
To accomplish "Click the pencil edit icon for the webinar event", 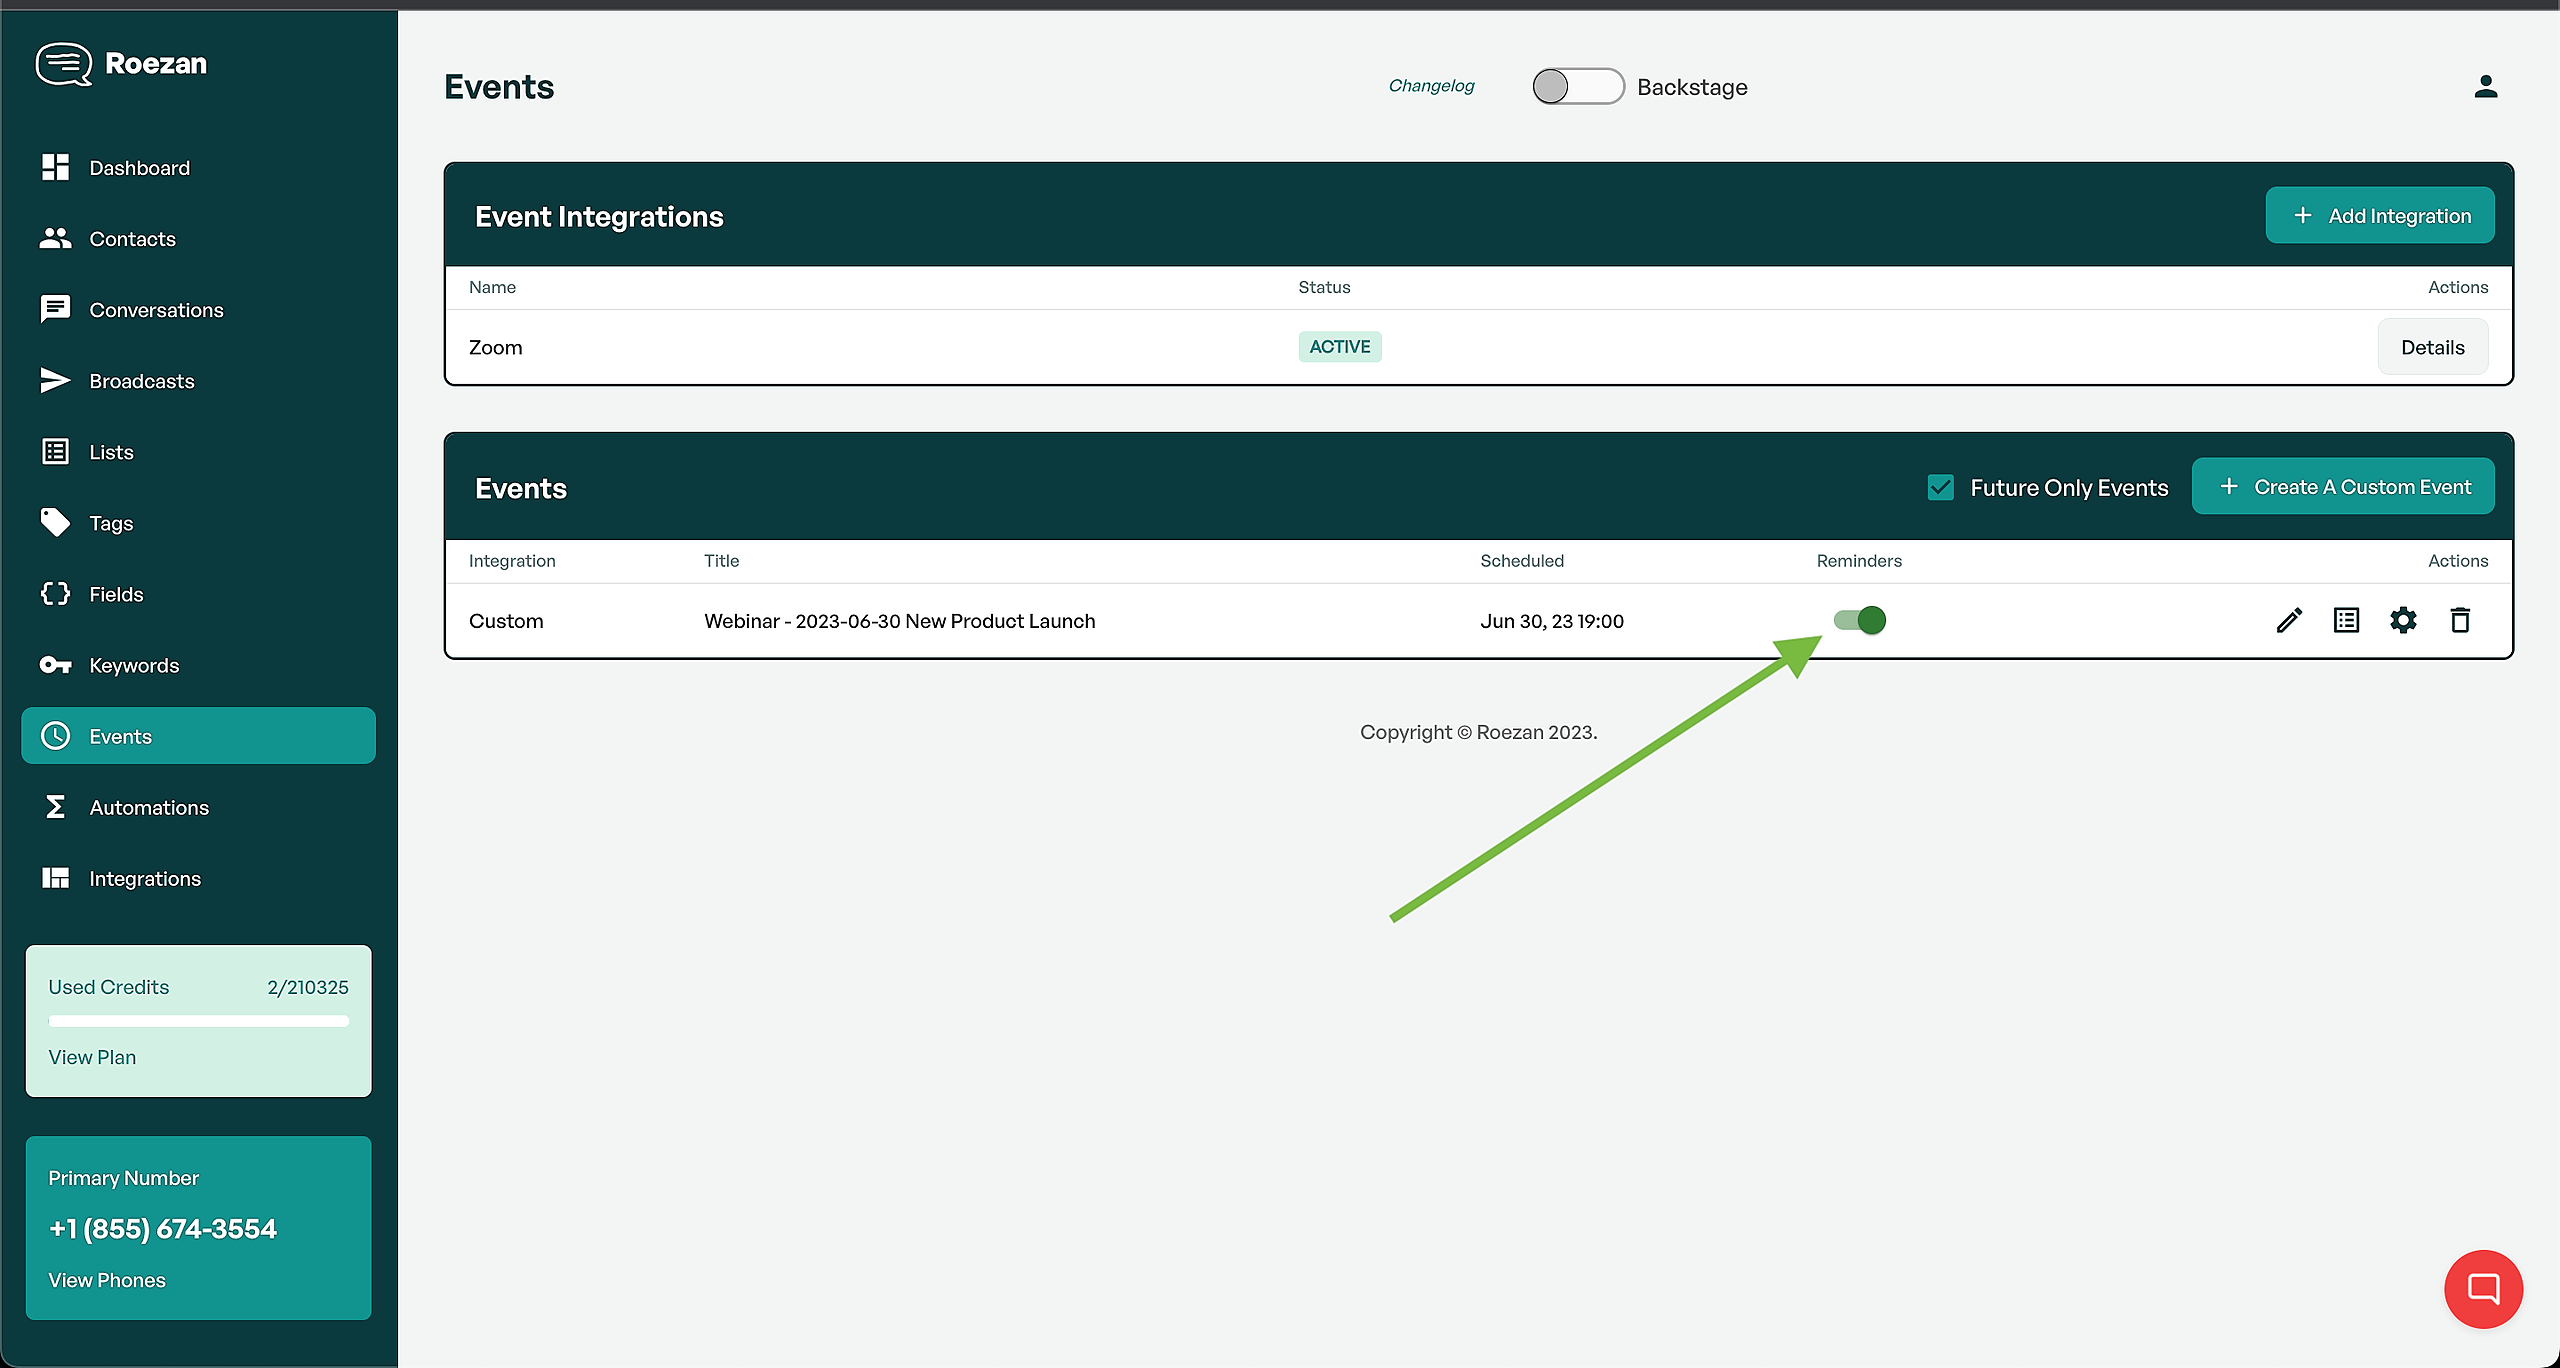I will pyautogui.click(x=2289, y=621).
